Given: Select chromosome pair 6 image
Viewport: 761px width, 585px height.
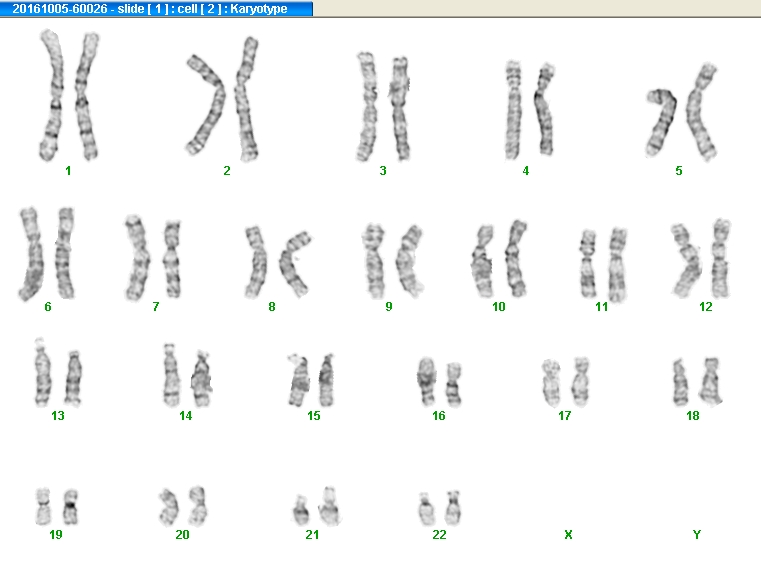Looking at the screenshot, I should click(x=47, y=253).
